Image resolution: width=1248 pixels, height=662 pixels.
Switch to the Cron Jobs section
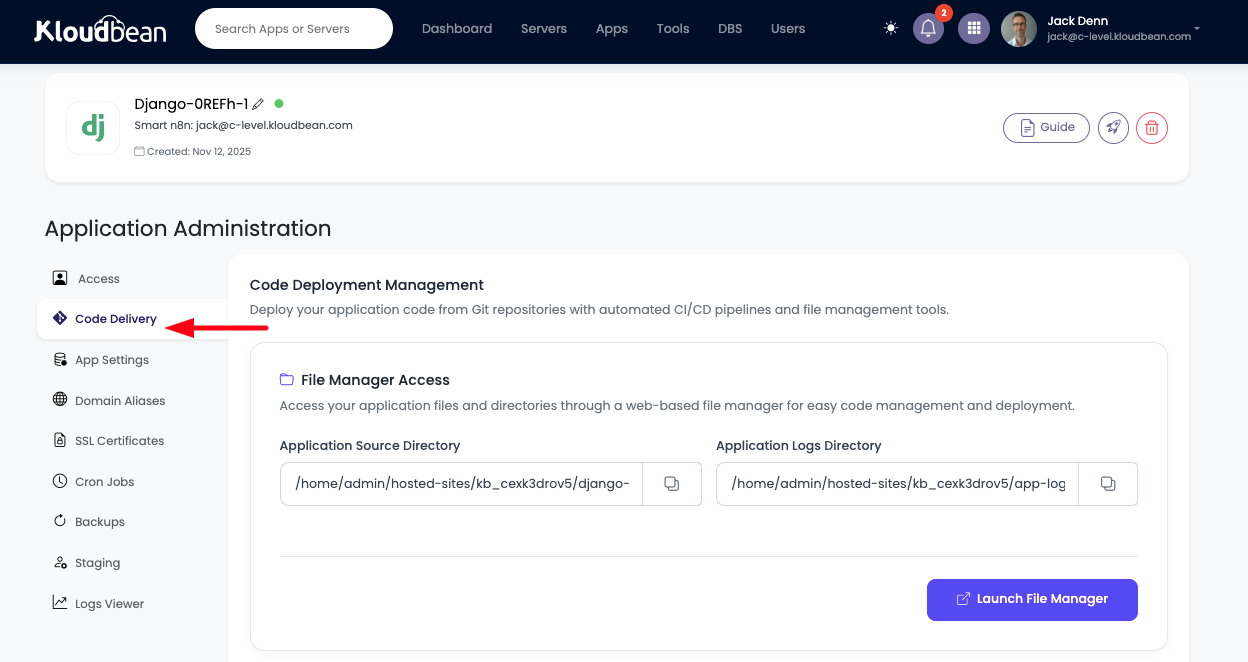(104, 482)
